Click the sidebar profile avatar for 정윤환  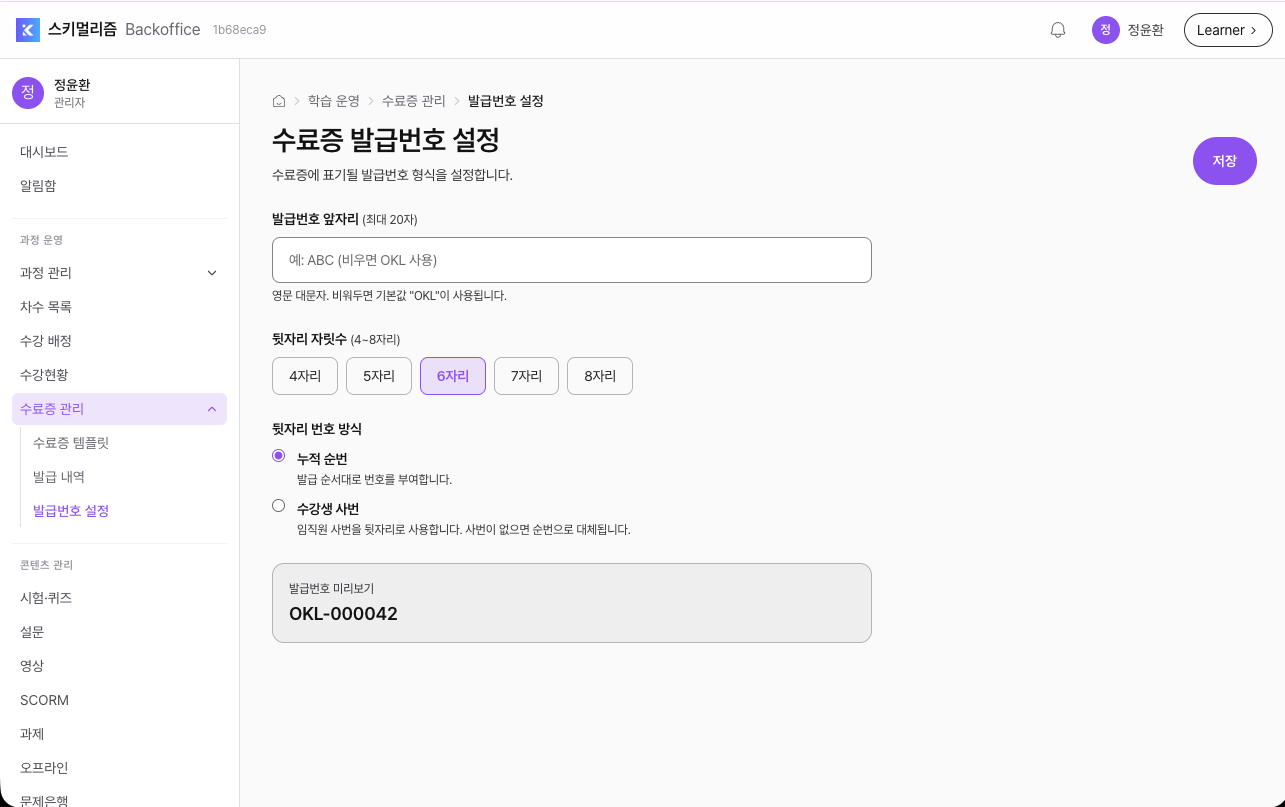pyautogui.click(x=28, y=92)
